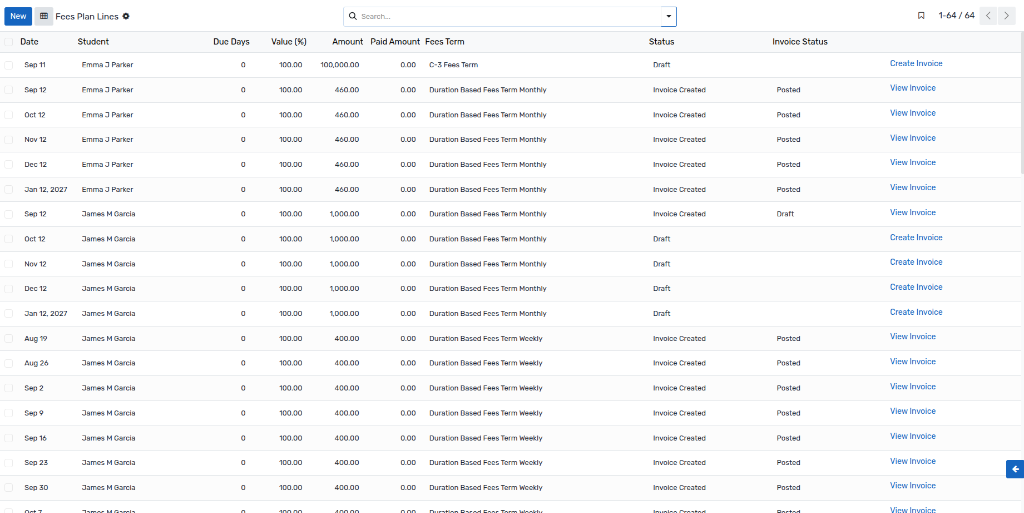Click Weekly fees term in Sep 2 row
The image size is (1024, 513).
(486, 388)
